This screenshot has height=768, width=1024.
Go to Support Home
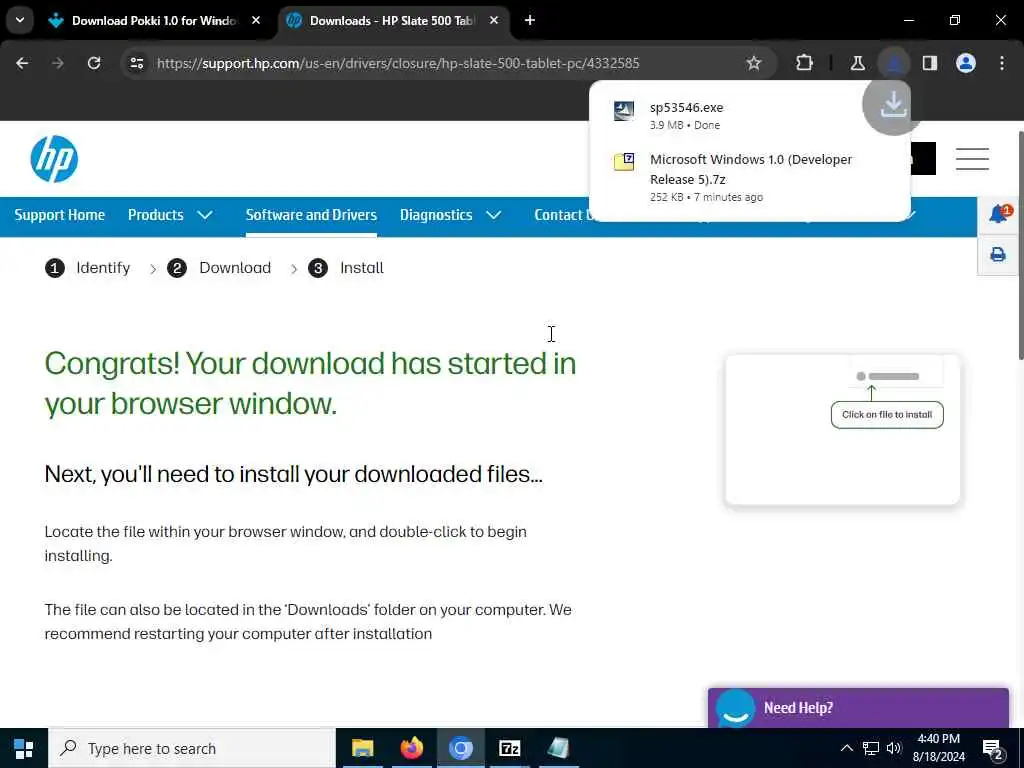tap(59, 215)
